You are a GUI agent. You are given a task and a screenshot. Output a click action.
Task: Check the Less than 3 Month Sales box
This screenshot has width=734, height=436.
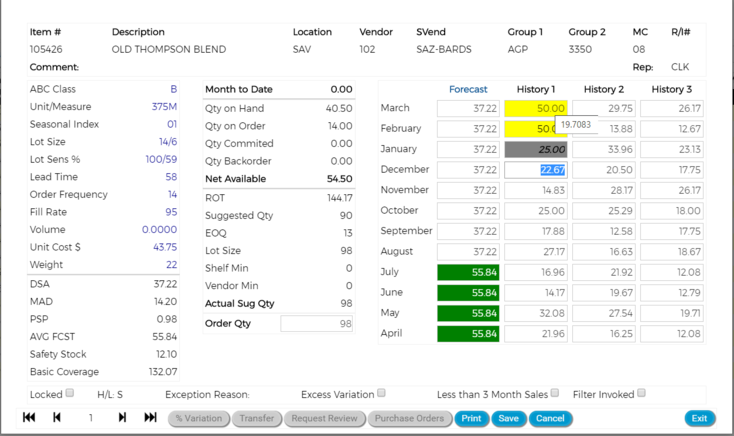(555, 394)
